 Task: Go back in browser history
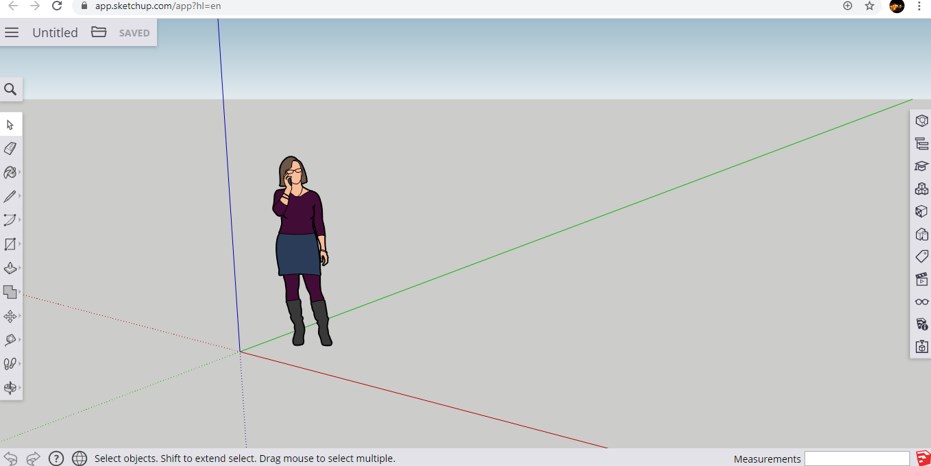click(x=12, y=6)
